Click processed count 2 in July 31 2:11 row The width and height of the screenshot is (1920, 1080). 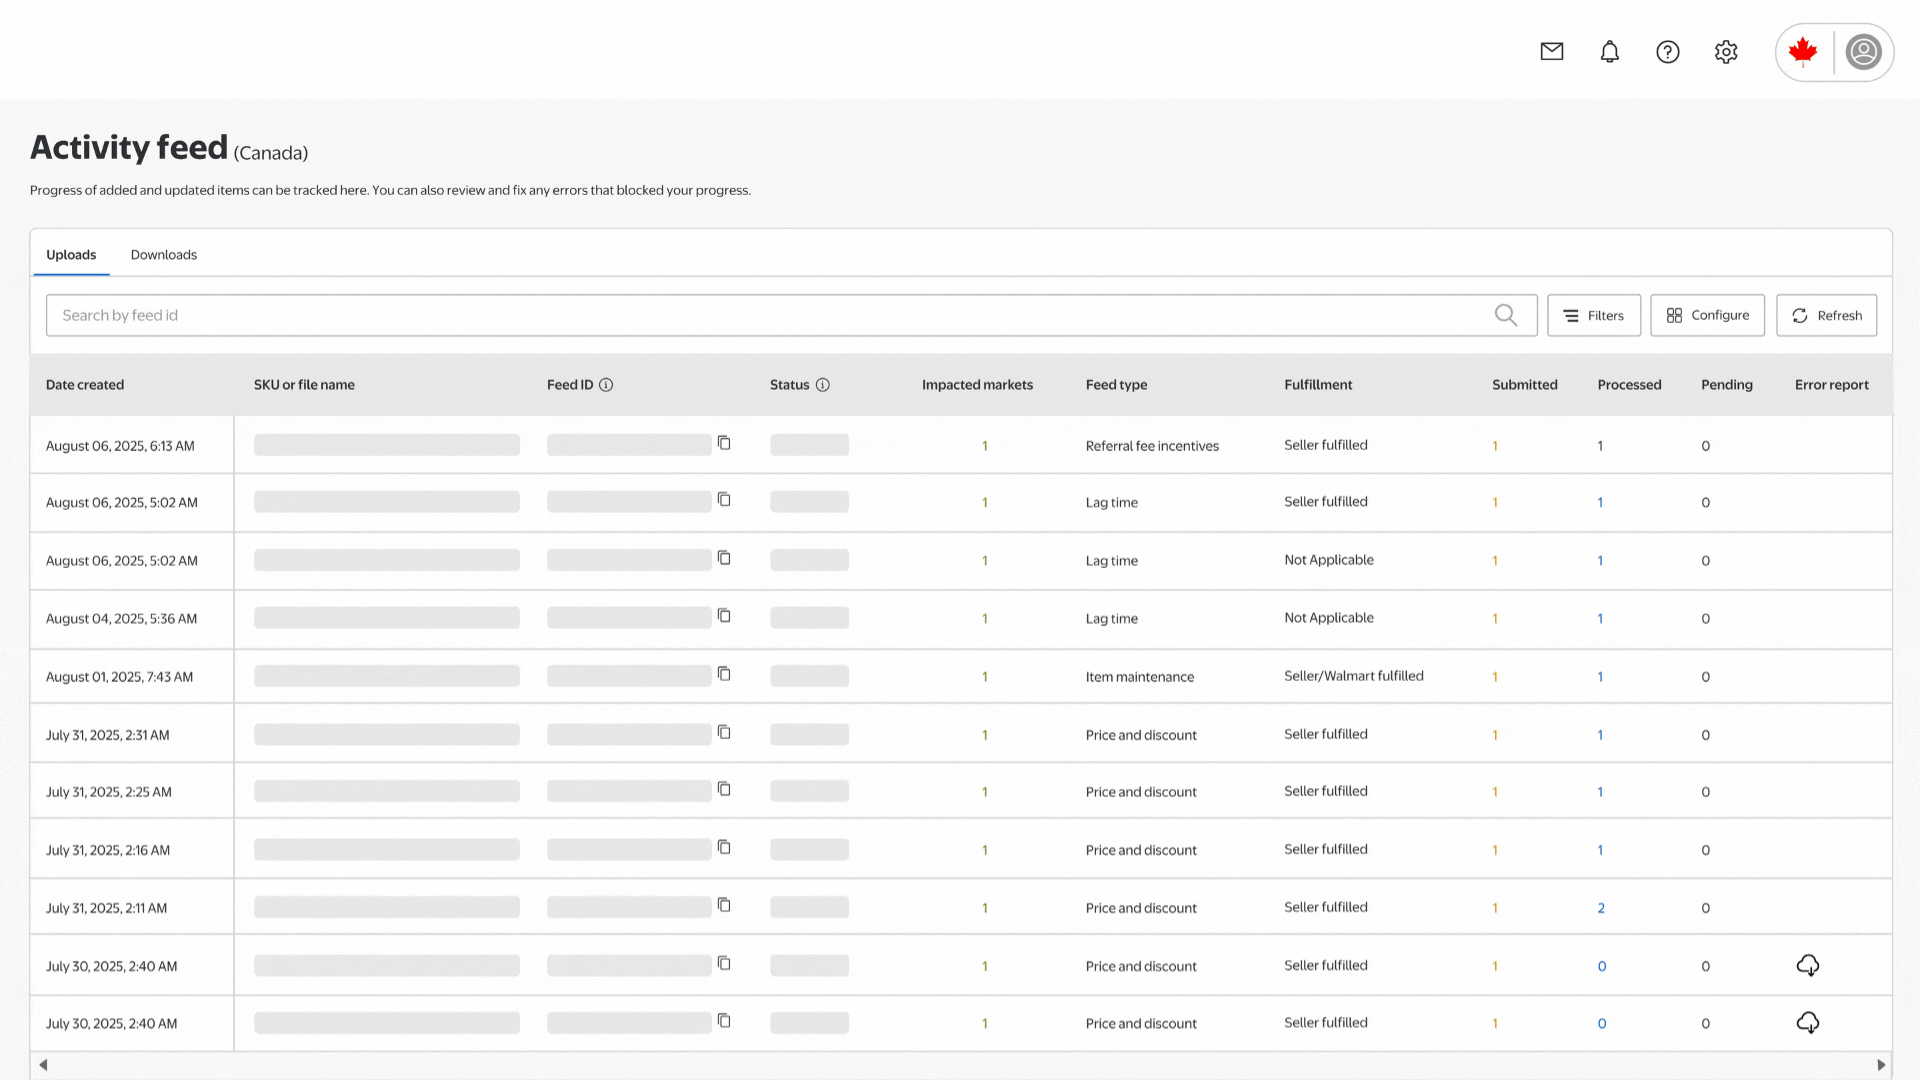(1601, 908)
